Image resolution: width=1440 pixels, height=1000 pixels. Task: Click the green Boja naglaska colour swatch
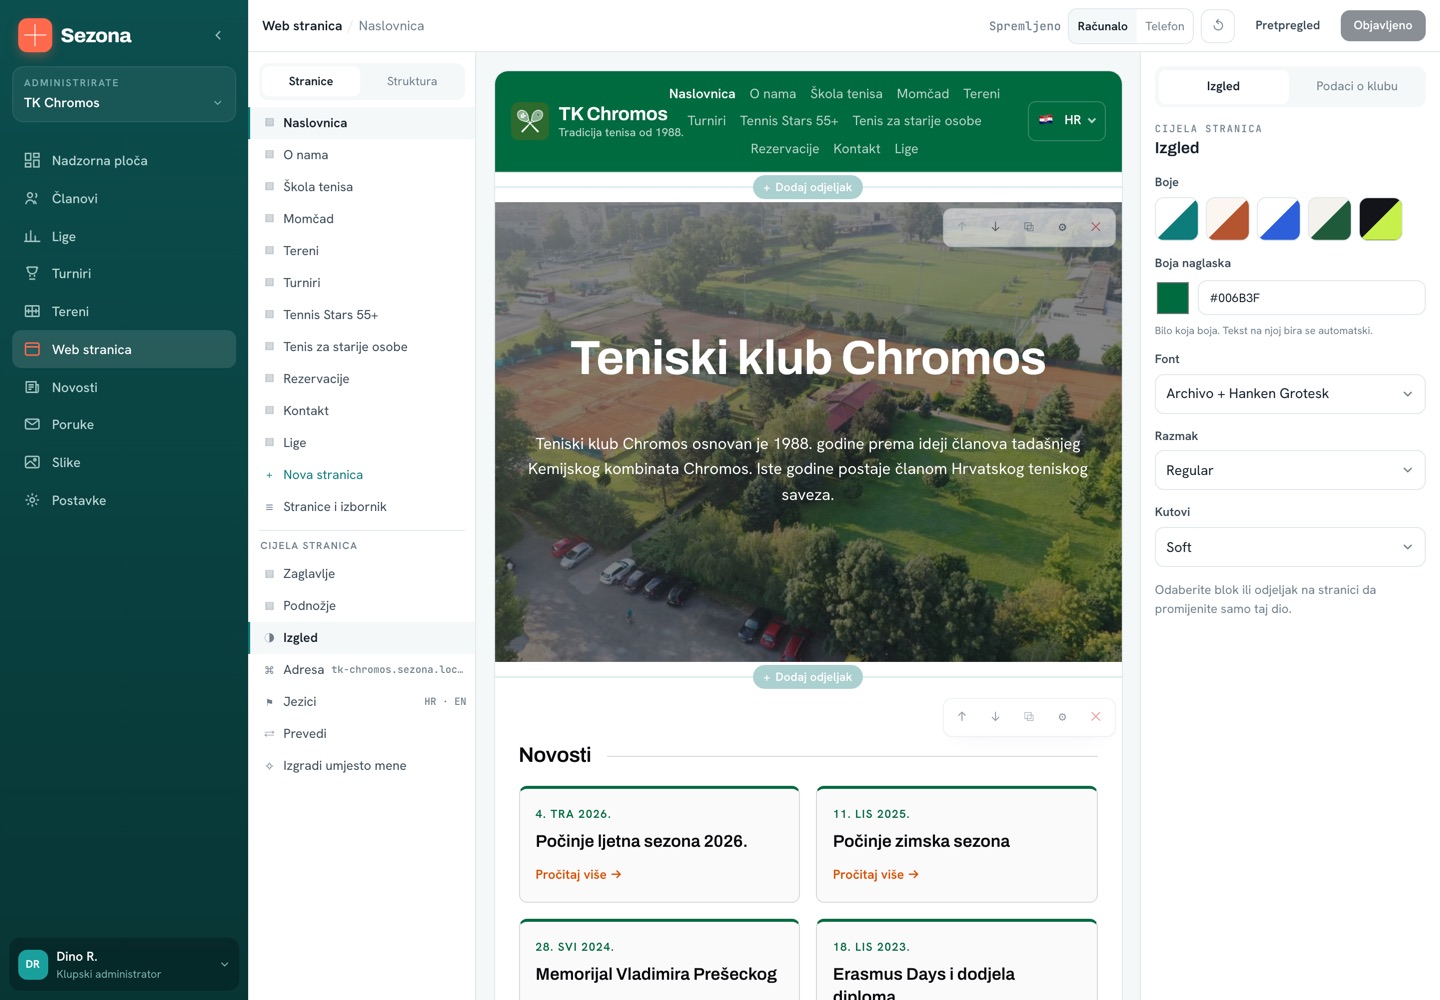[1173, 298]
